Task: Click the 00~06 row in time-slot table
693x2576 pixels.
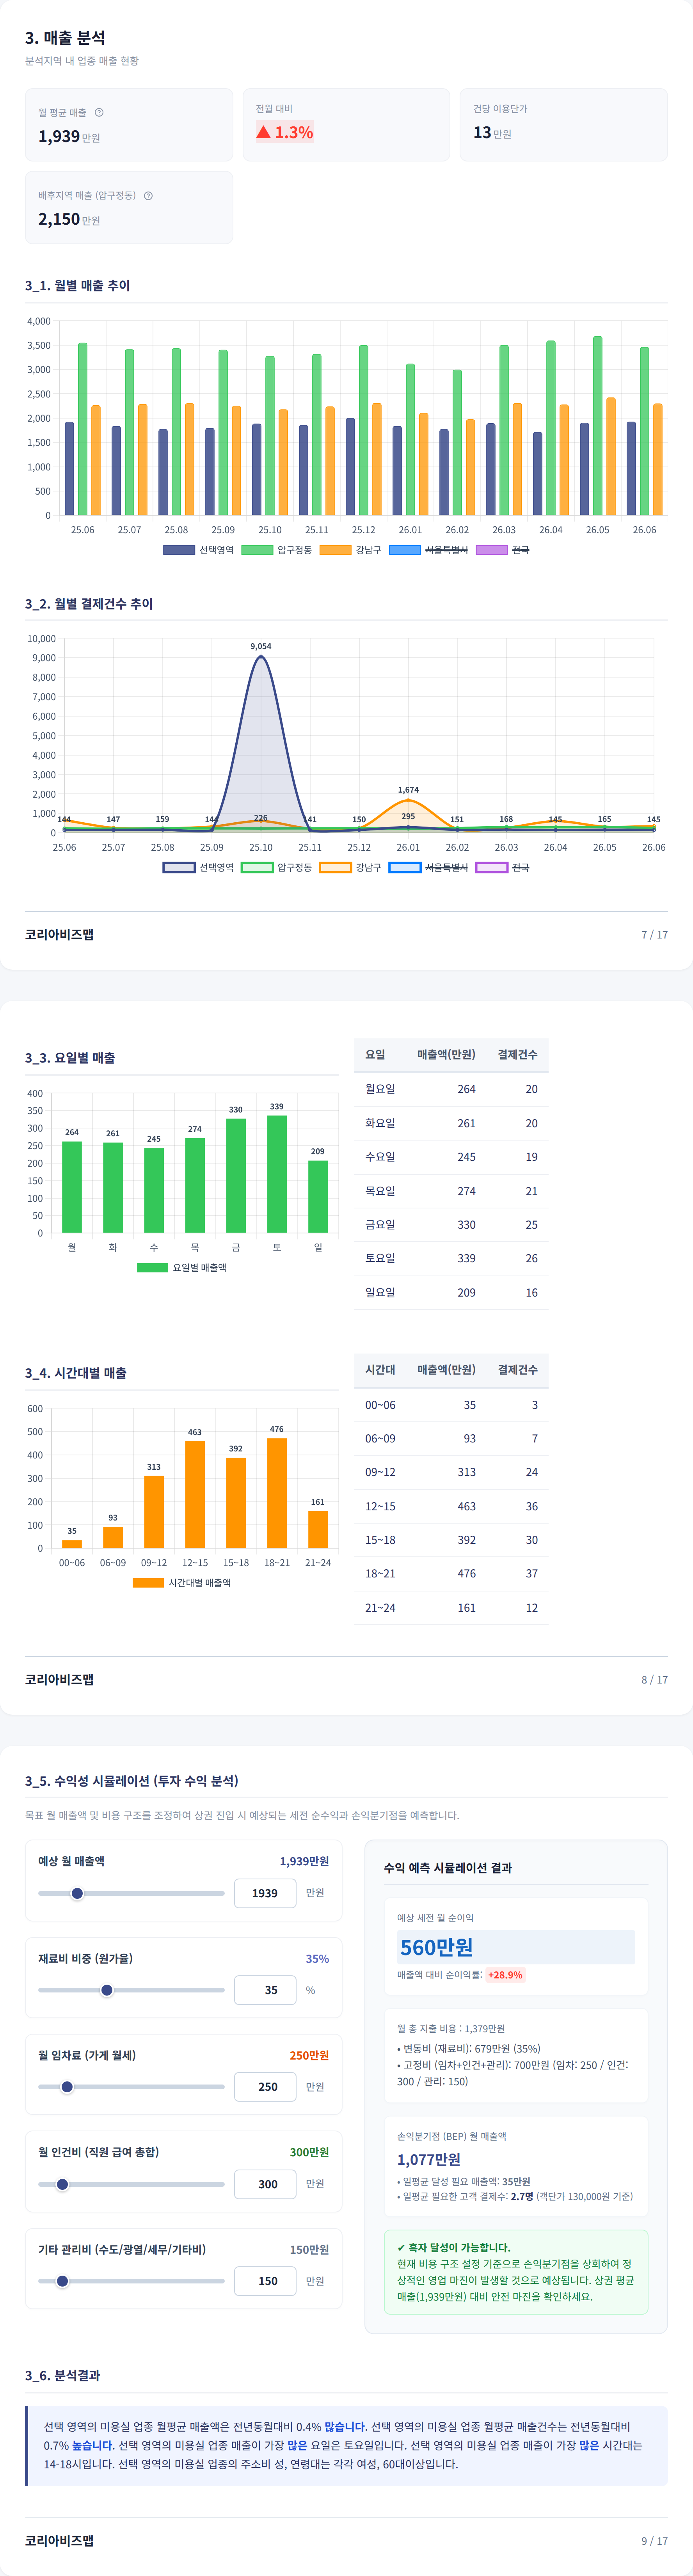Action: point(451,1405)
